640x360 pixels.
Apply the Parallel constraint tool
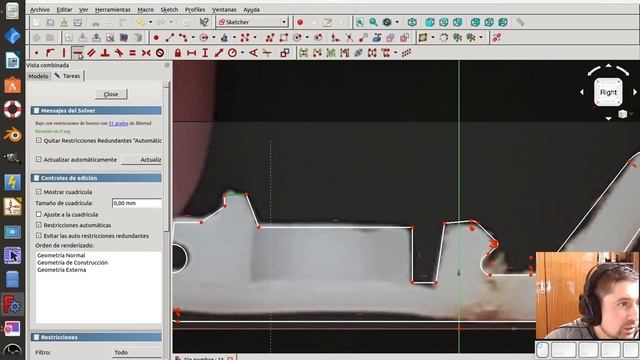click(91, 53)
